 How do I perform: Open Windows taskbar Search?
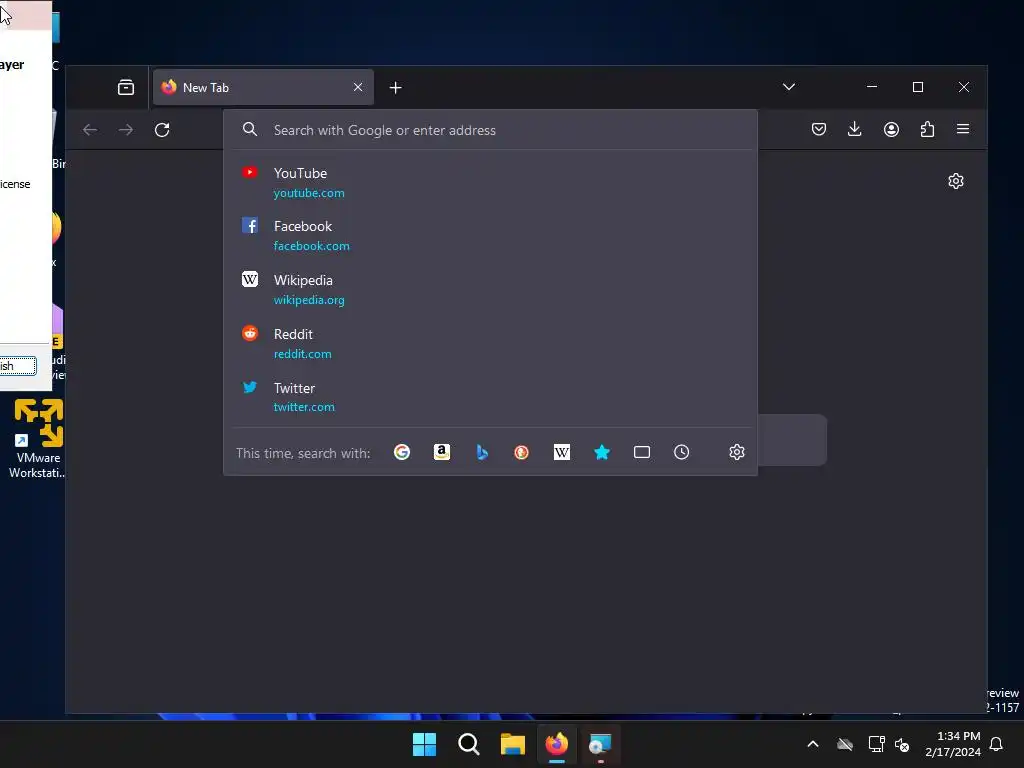click(x=469, y=744)
